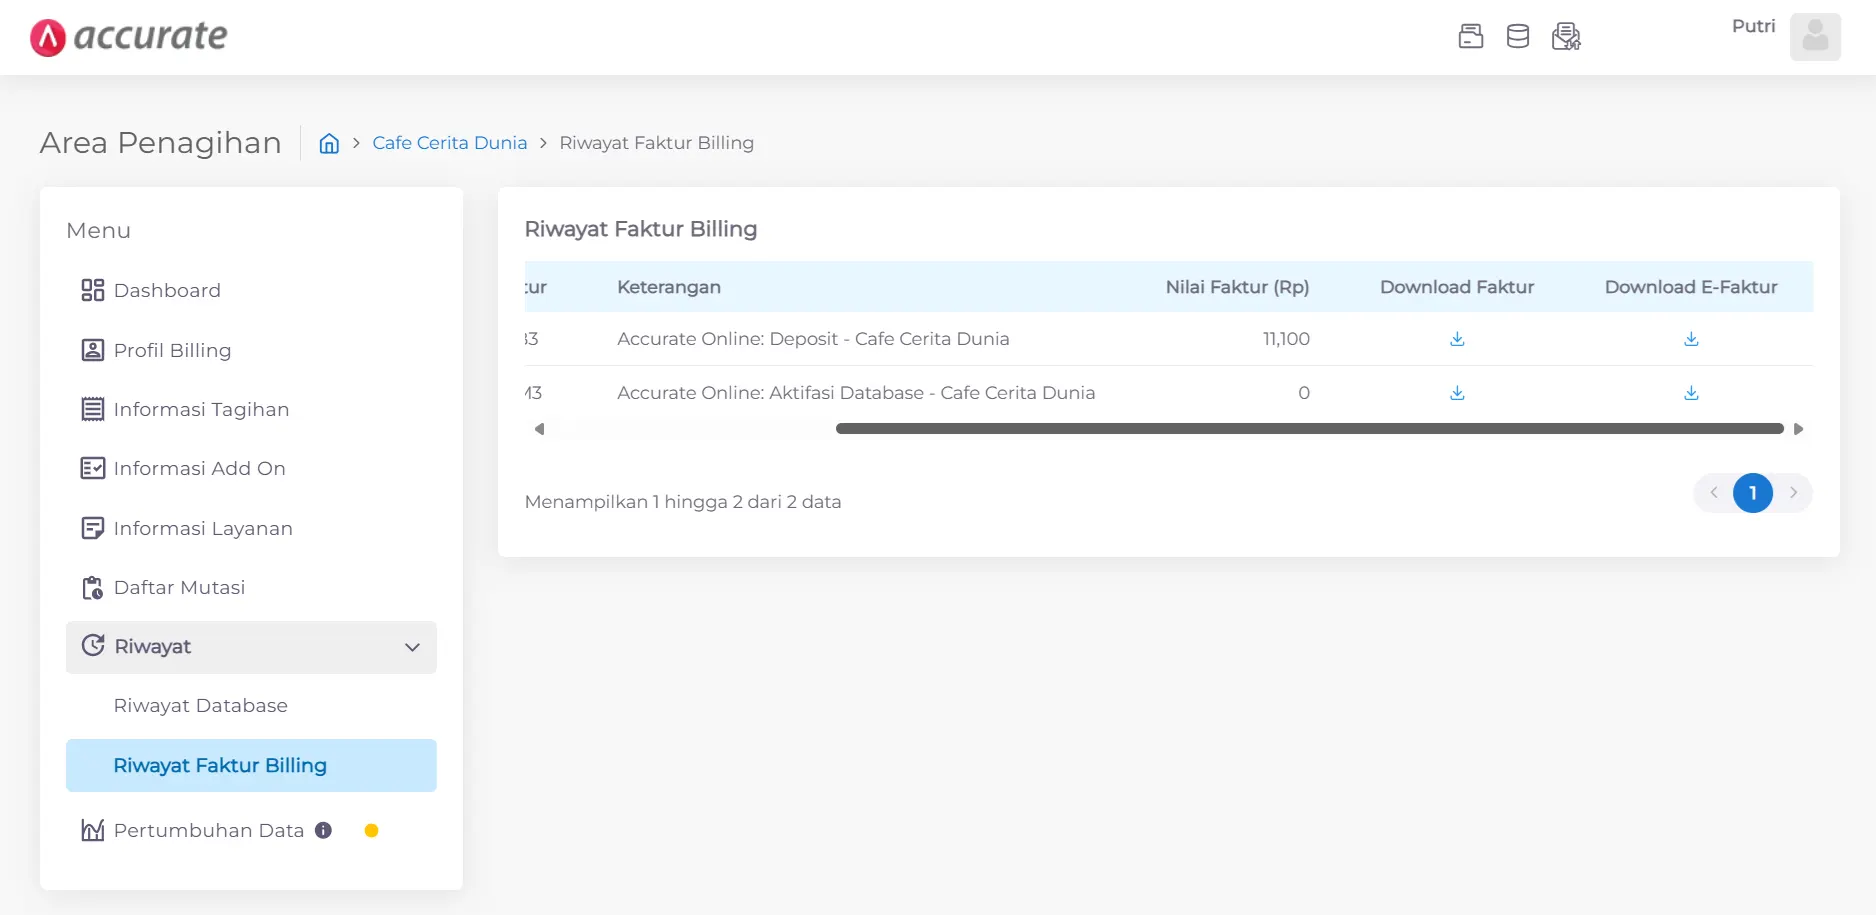Open the database icon in header
This screenshot has height=915, width=1876.
[1518, 37]
